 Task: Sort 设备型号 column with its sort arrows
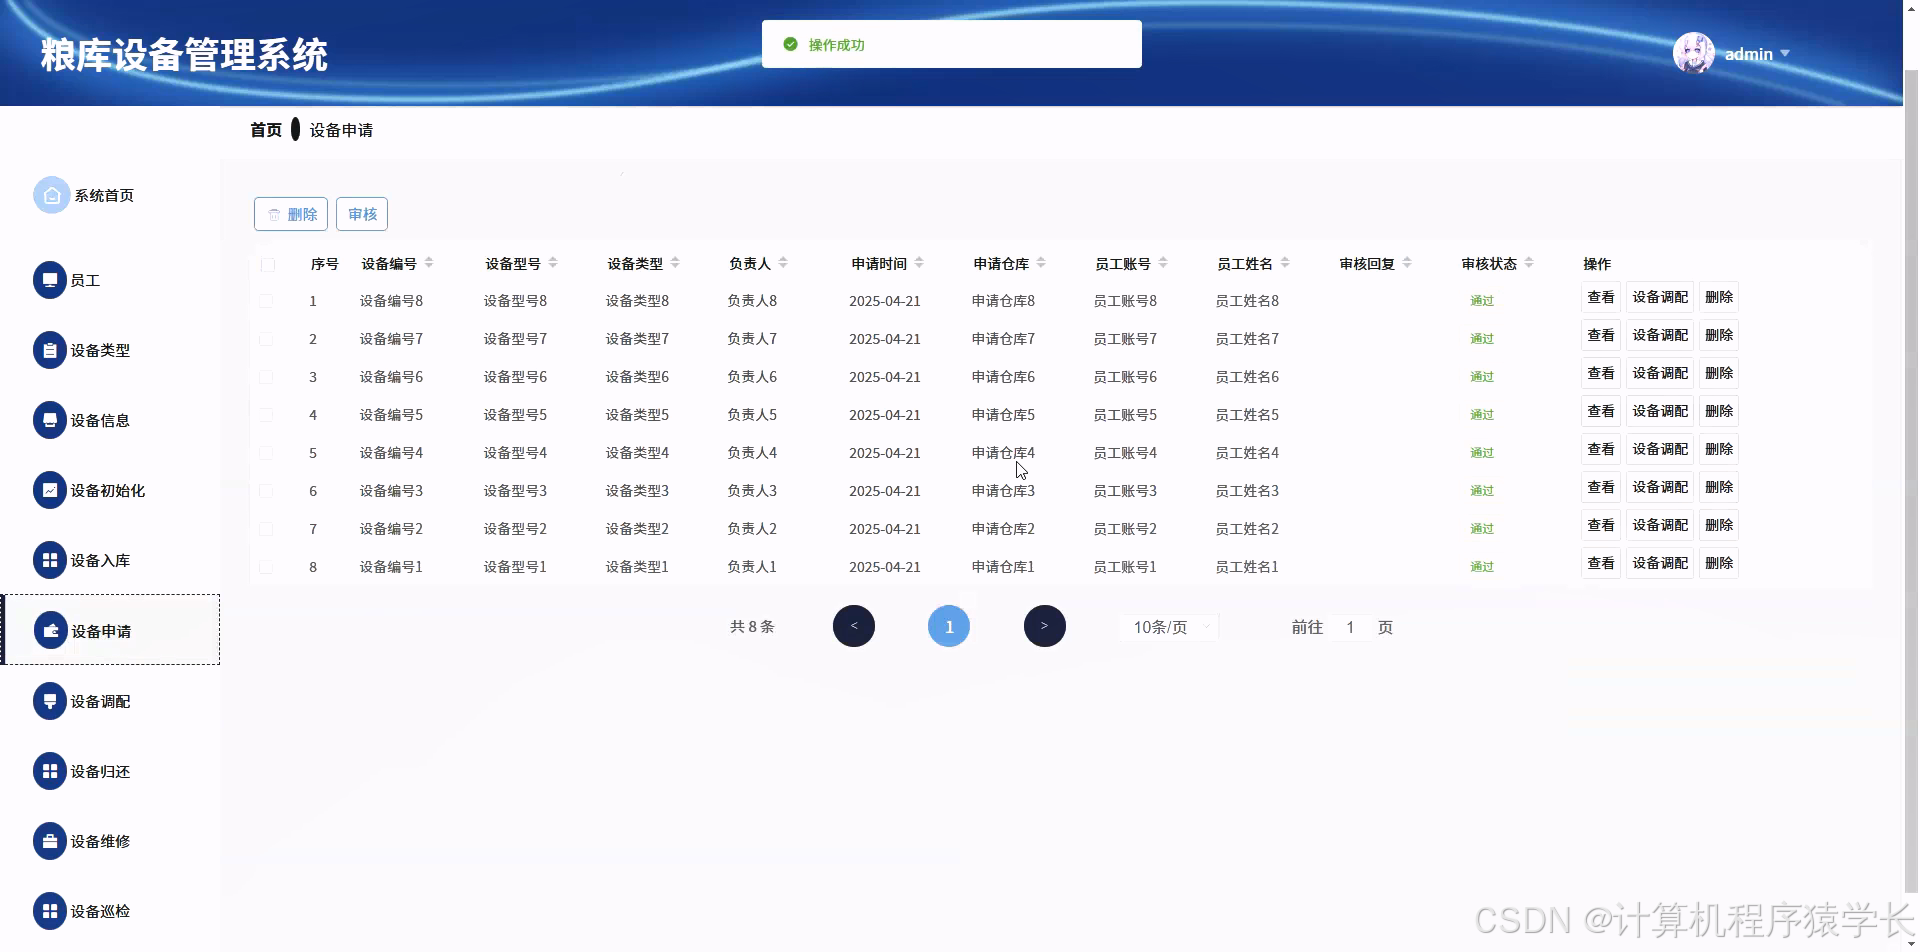[553, 263]
